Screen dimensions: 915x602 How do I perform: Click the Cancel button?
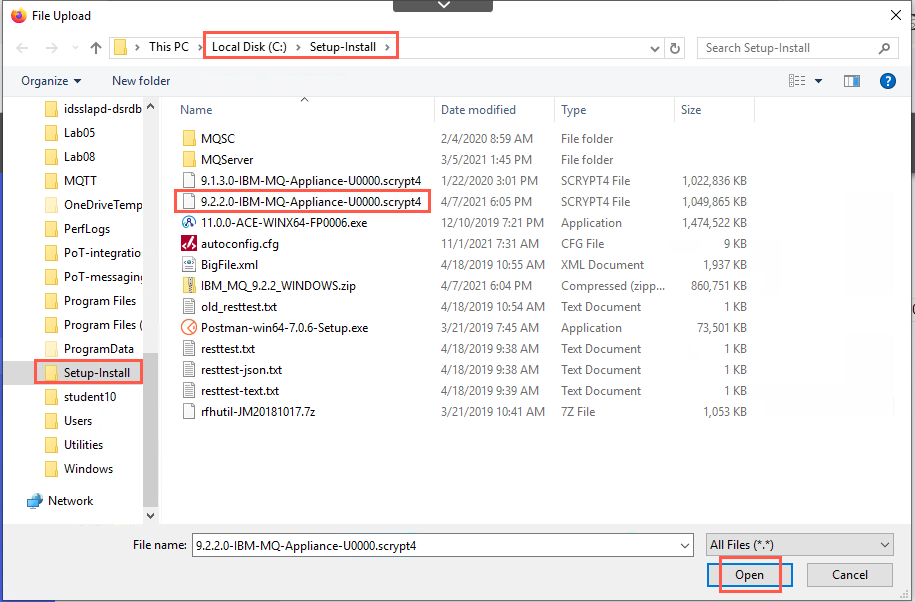(850, 575)
